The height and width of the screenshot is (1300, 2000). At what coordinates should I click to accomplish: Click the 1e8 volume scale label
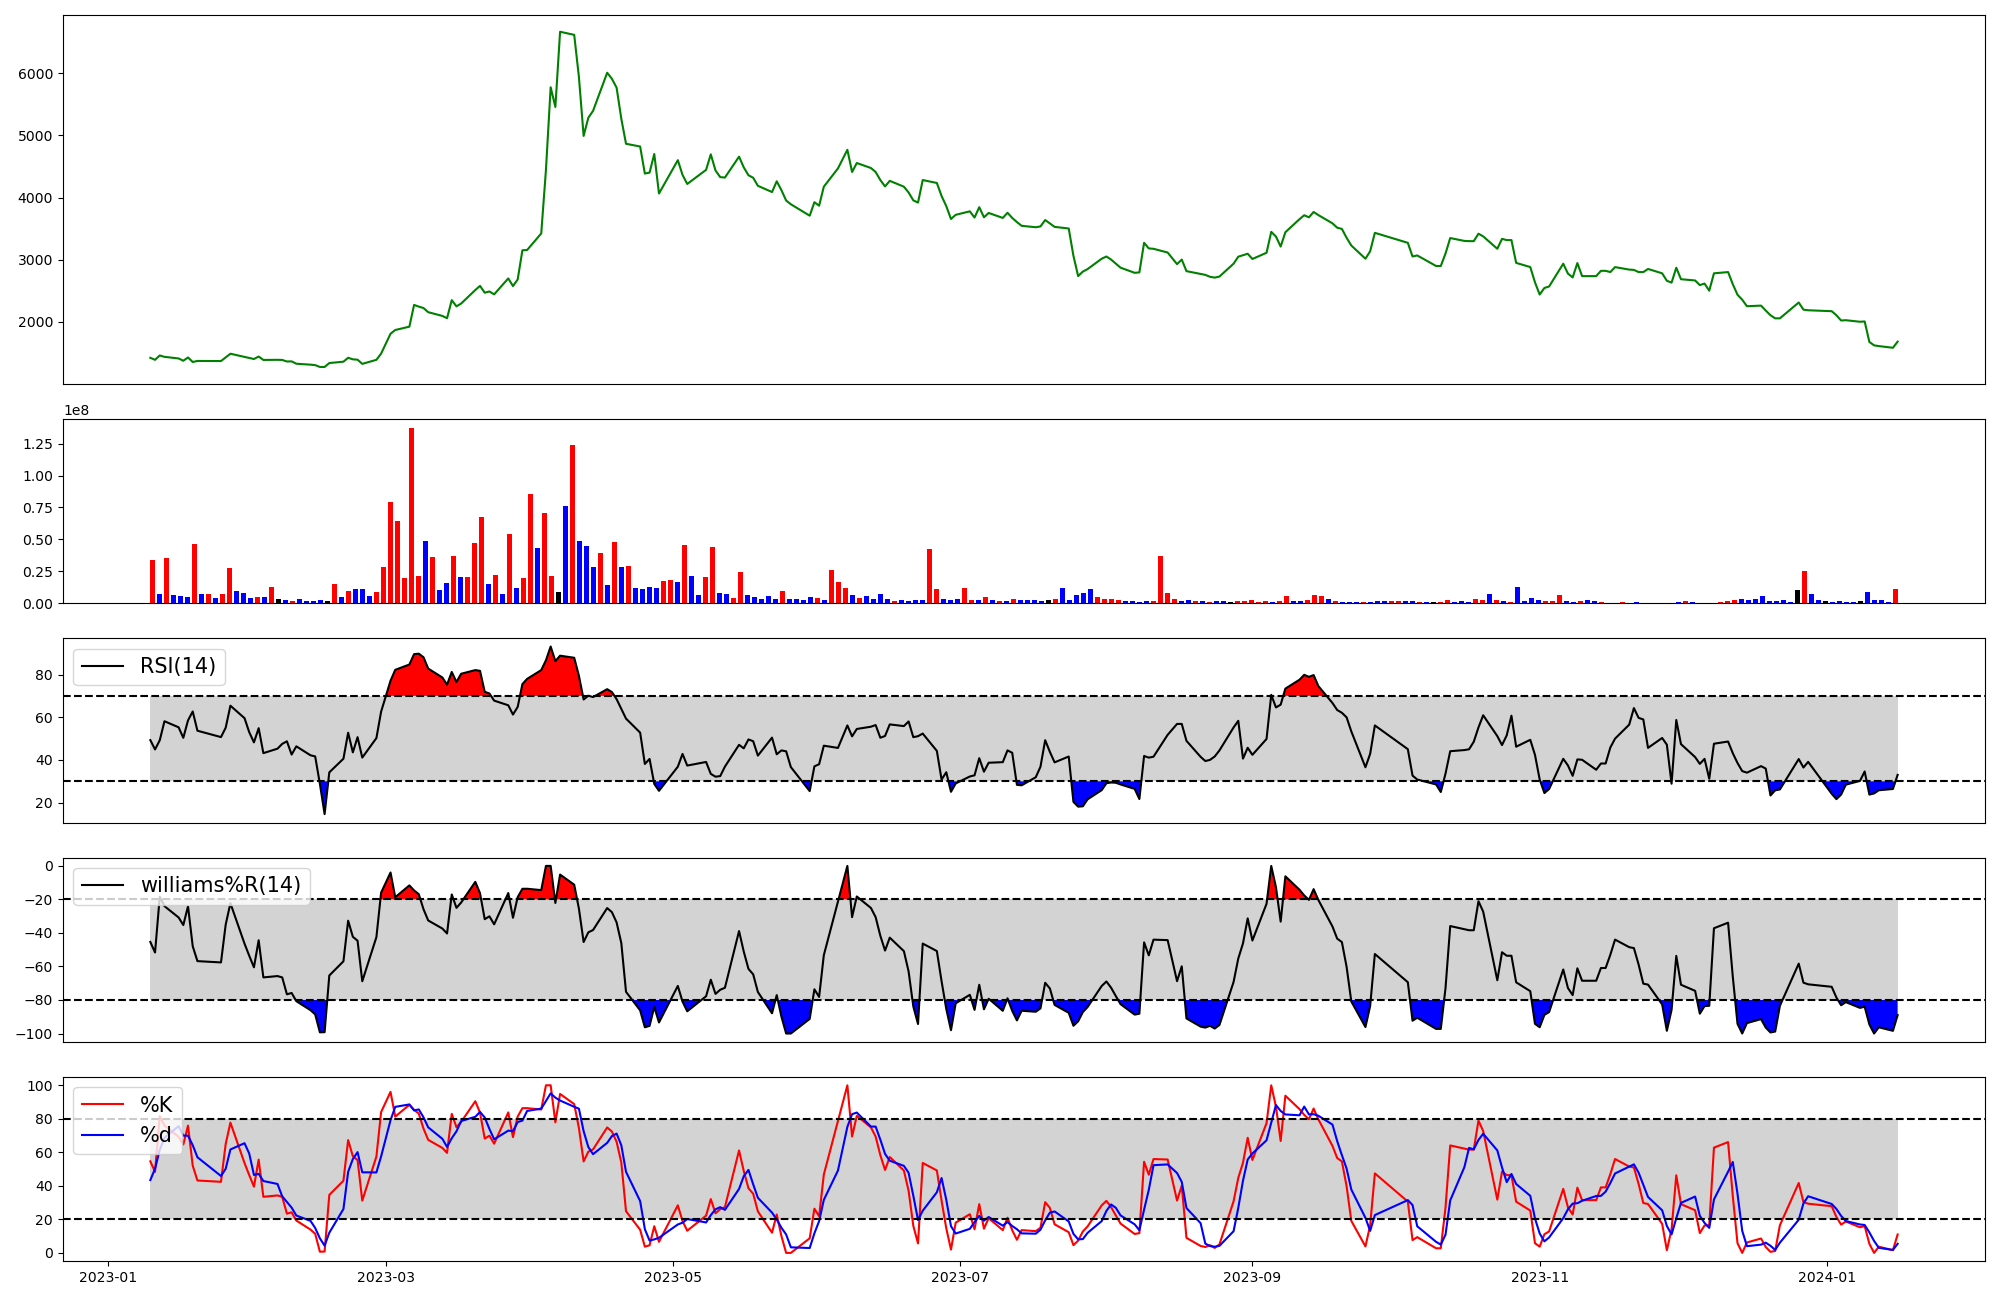click(x=77, y=411)
